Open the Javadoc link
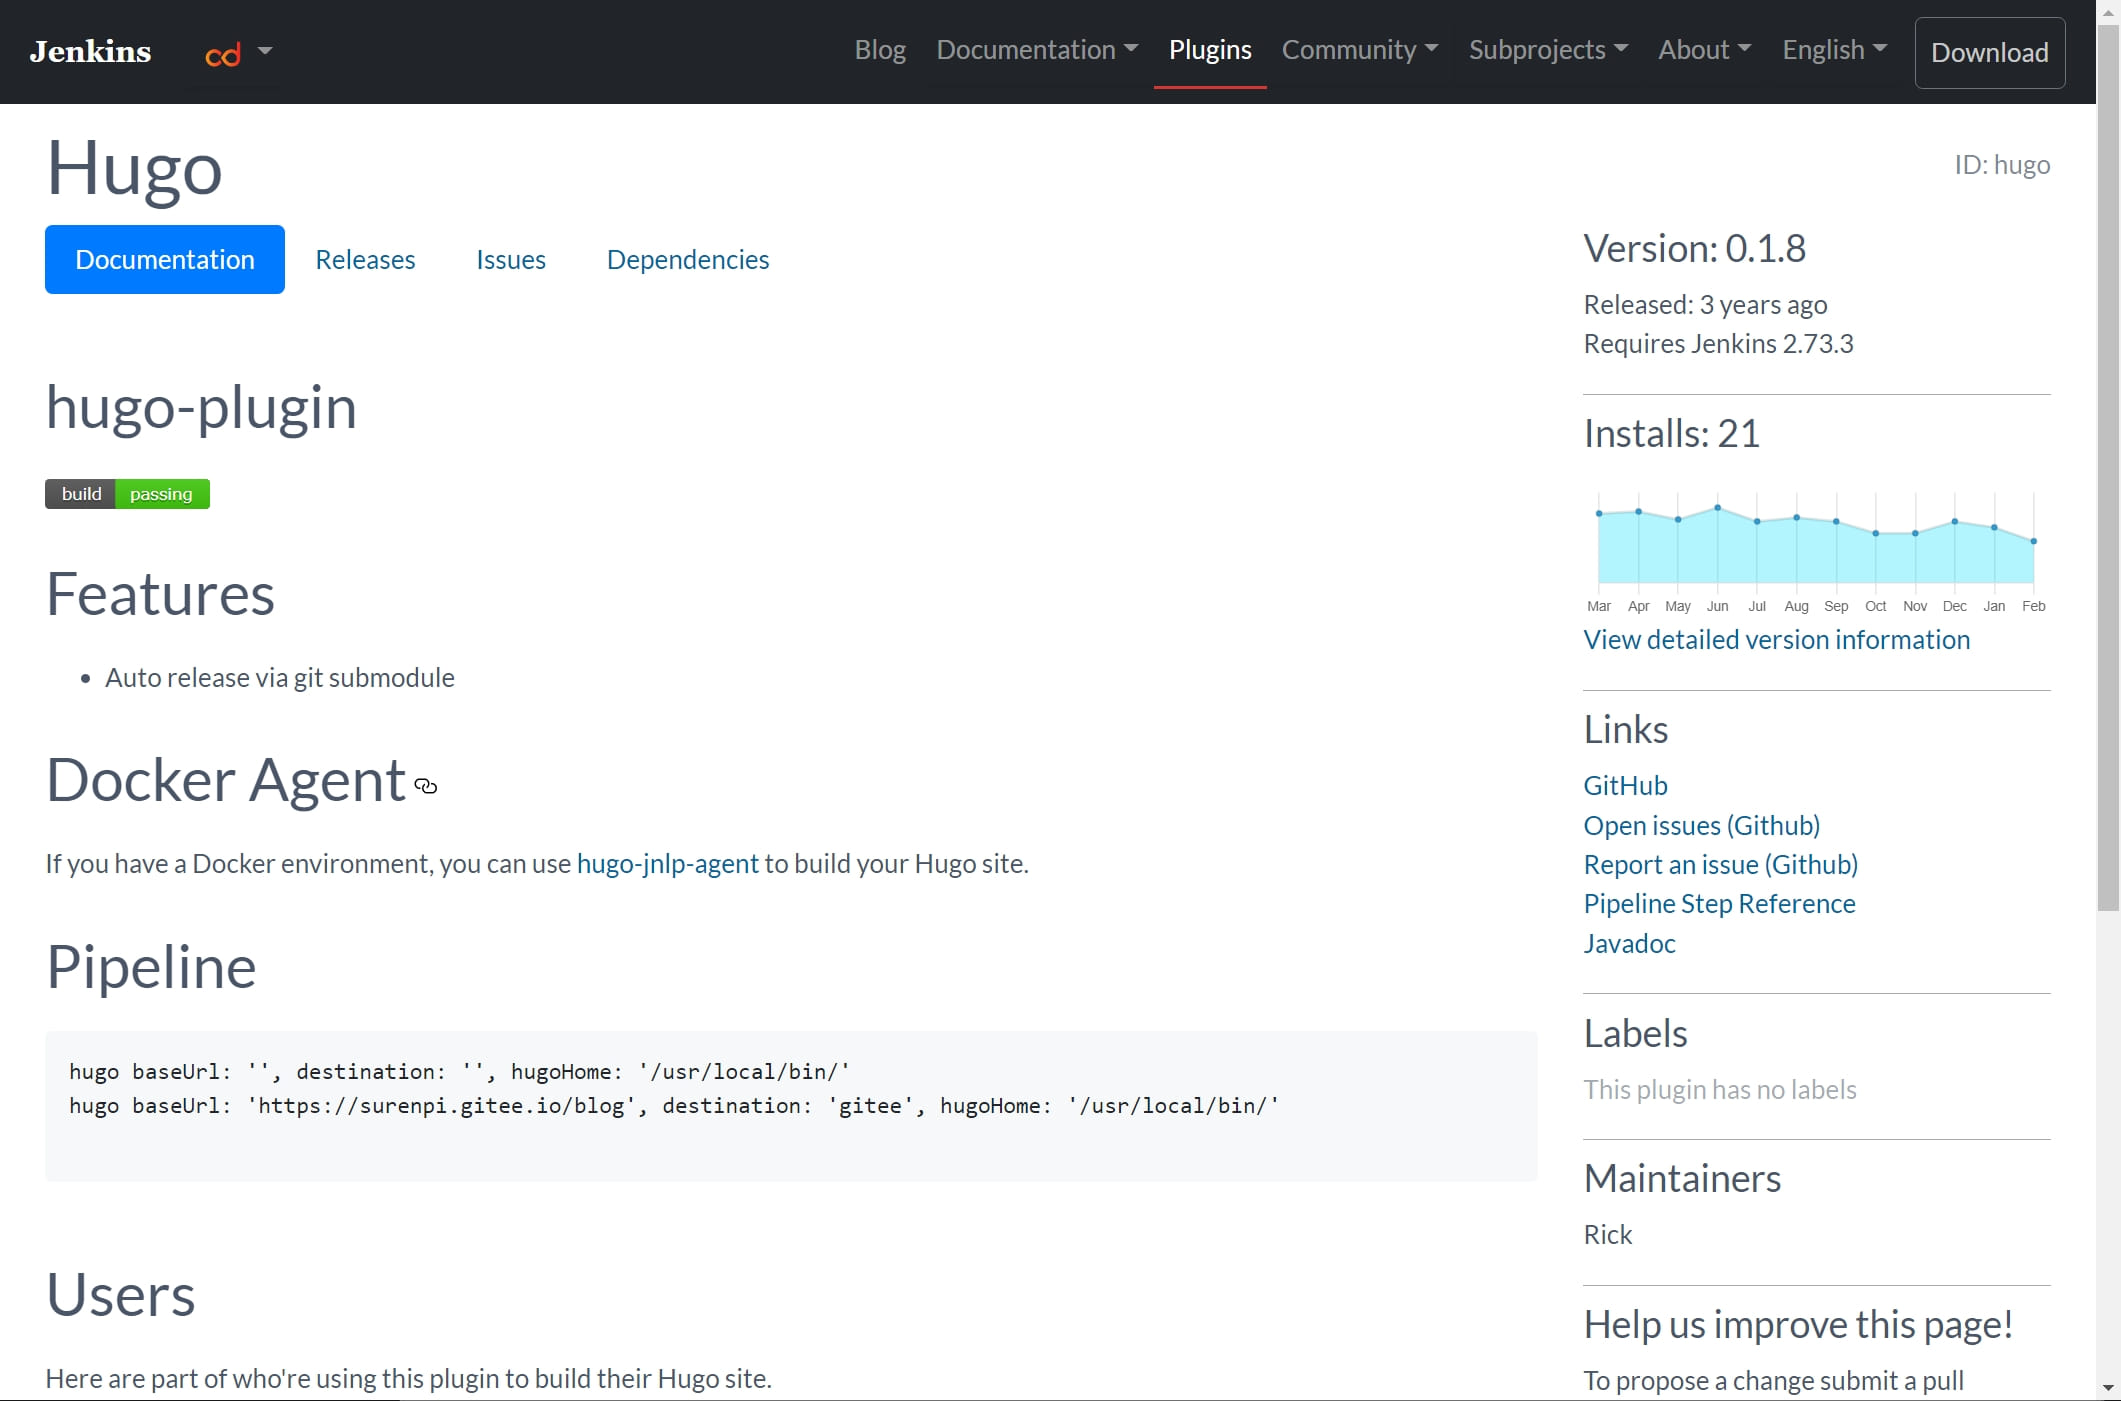This screenshot has height=1401, width=2121. 1630,943
